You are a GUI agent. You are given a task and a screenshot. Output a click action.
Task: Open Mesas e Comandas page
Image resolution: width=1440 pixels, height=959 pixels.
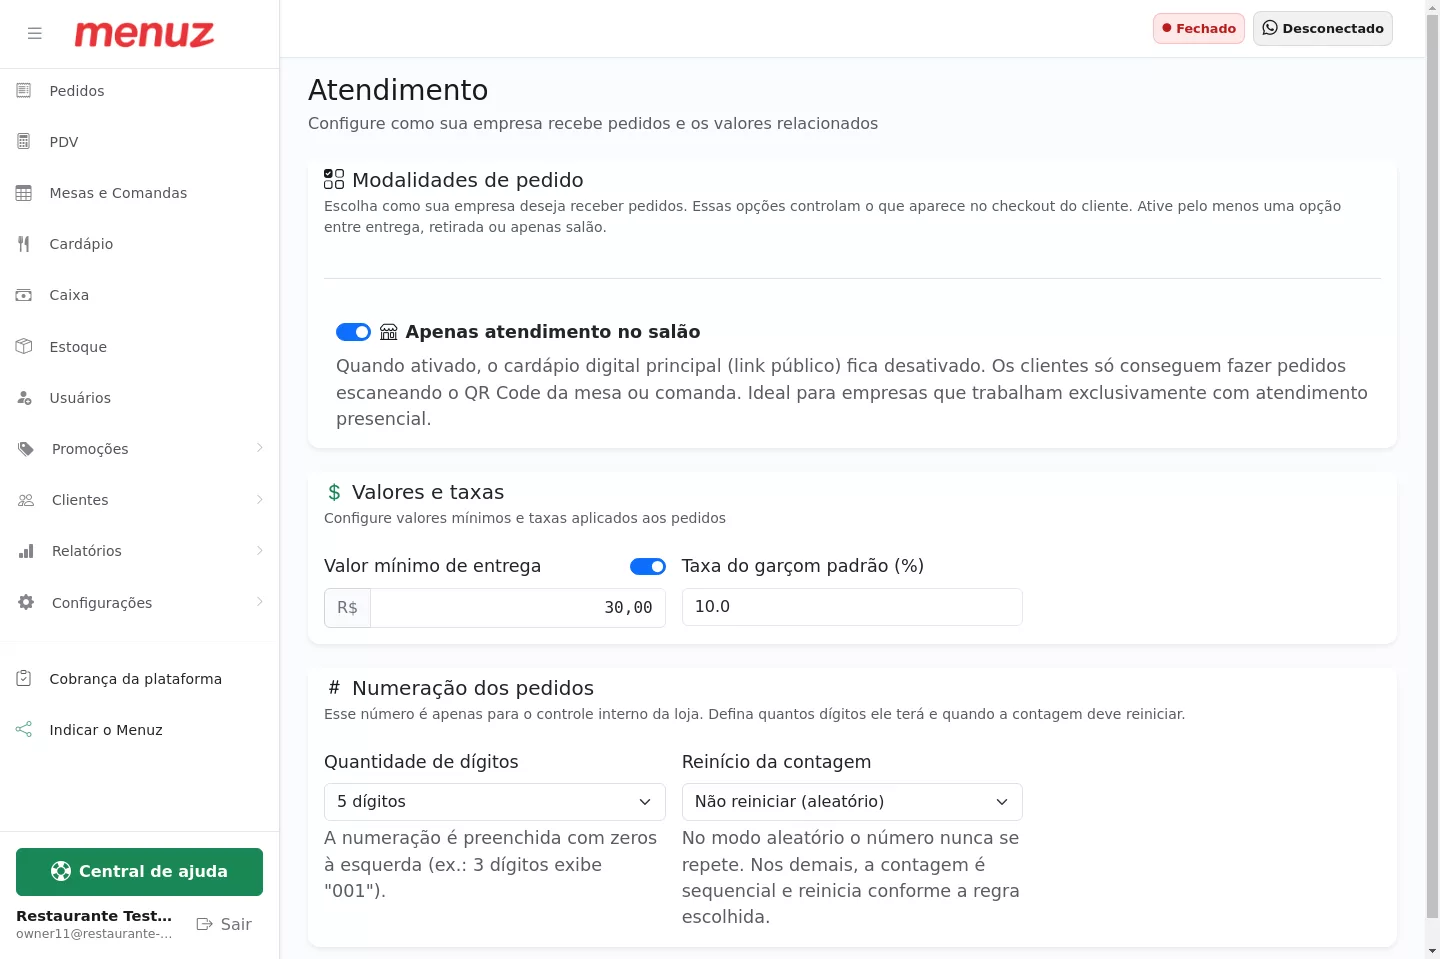(x=139, y=193)
